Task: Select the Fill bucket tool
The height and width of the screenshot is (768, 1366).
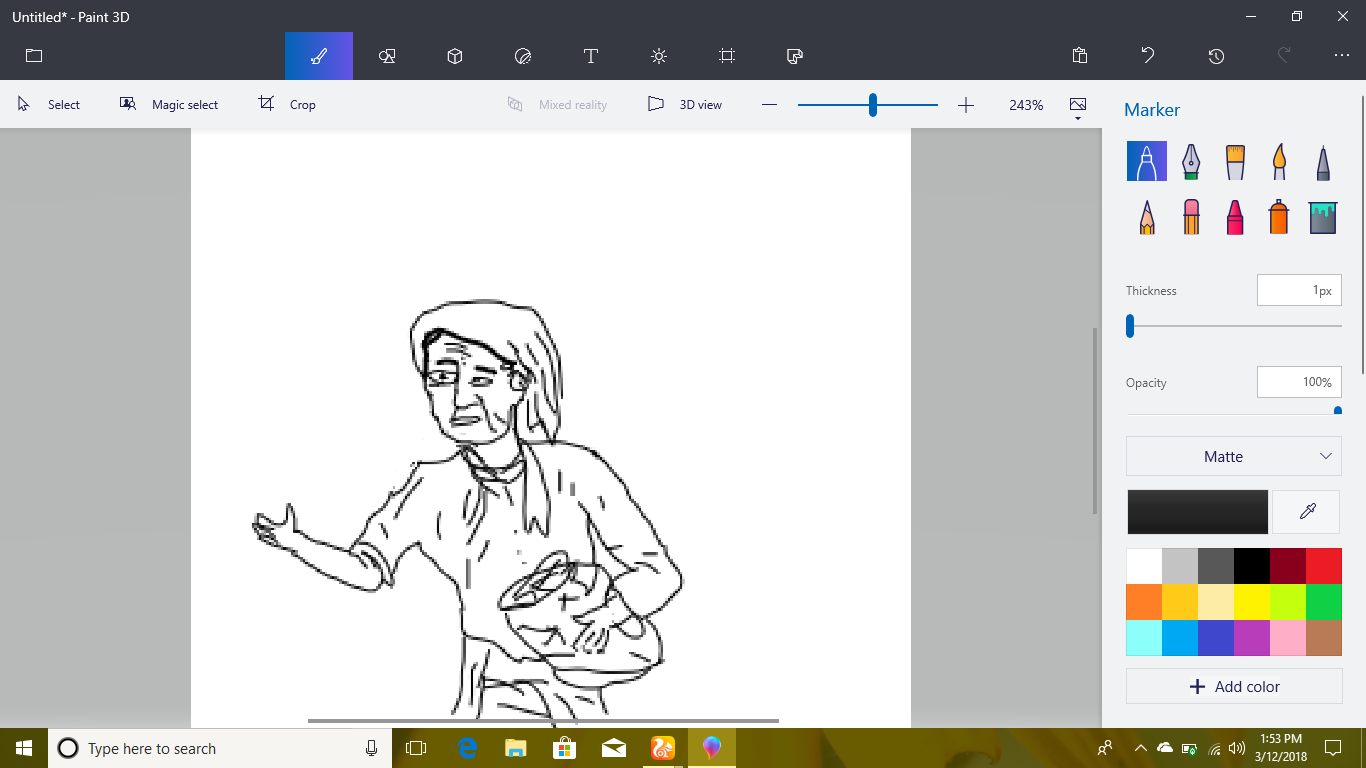Action: coord(1323,216)
